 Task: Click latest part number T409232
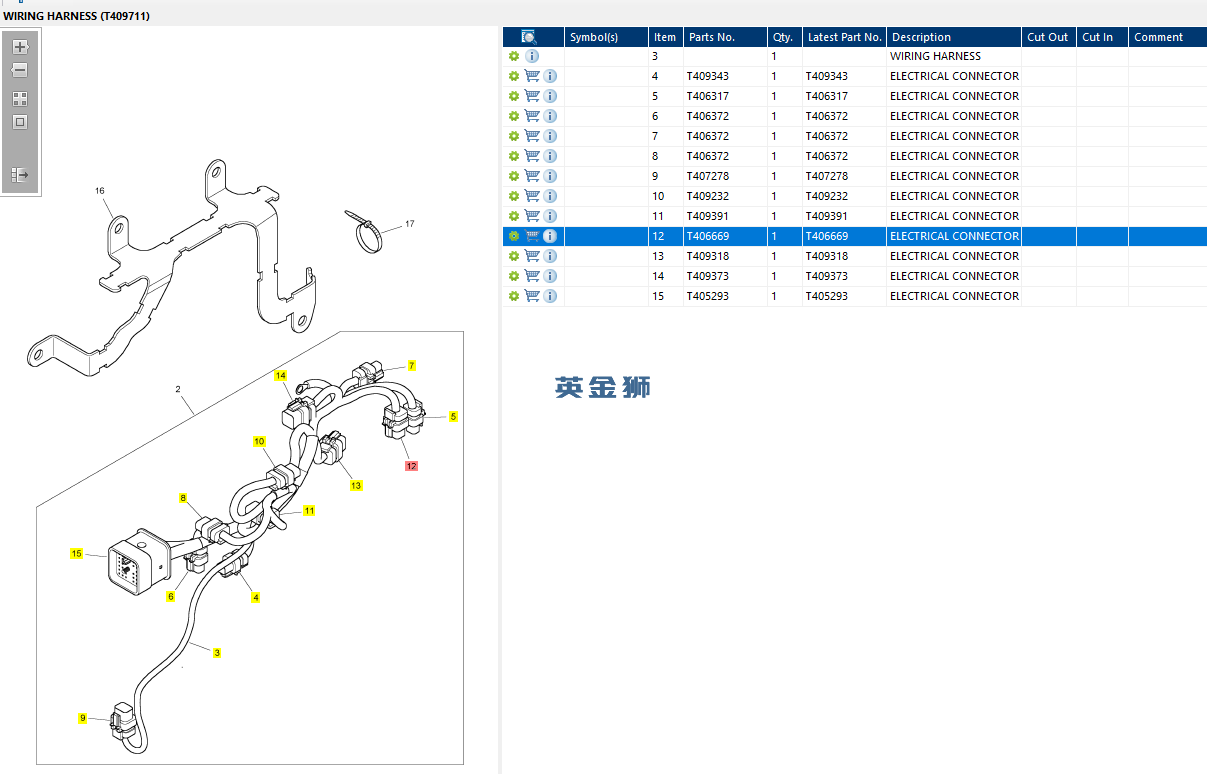click(x=827, y=196)
